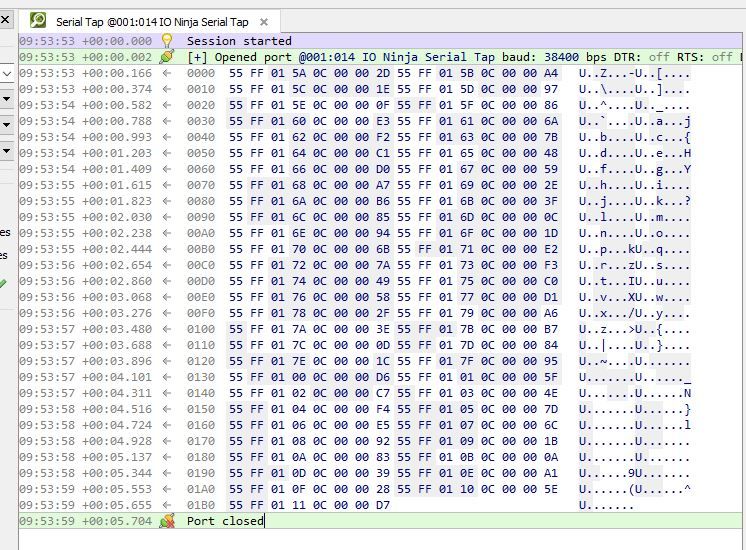Click ASCII text 'U......(U......^'
Image resolution: width=746 pixels, height=550 pixels.
pyautogui.click(x=634, y=489)
